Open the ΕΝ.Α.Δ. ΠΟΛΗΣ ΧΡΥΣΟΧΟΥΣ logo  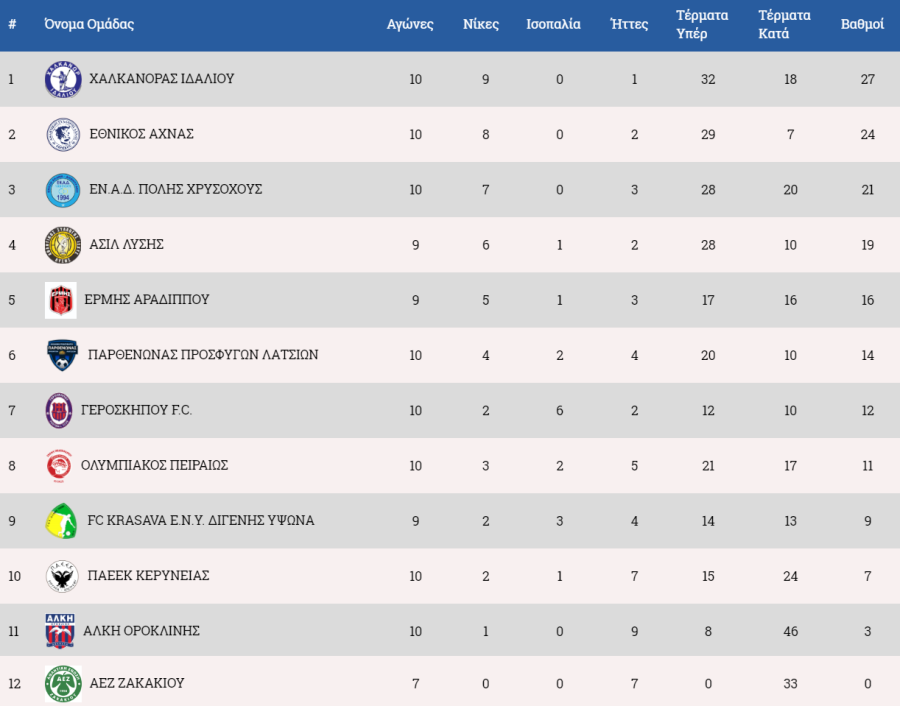click(63, 190)
